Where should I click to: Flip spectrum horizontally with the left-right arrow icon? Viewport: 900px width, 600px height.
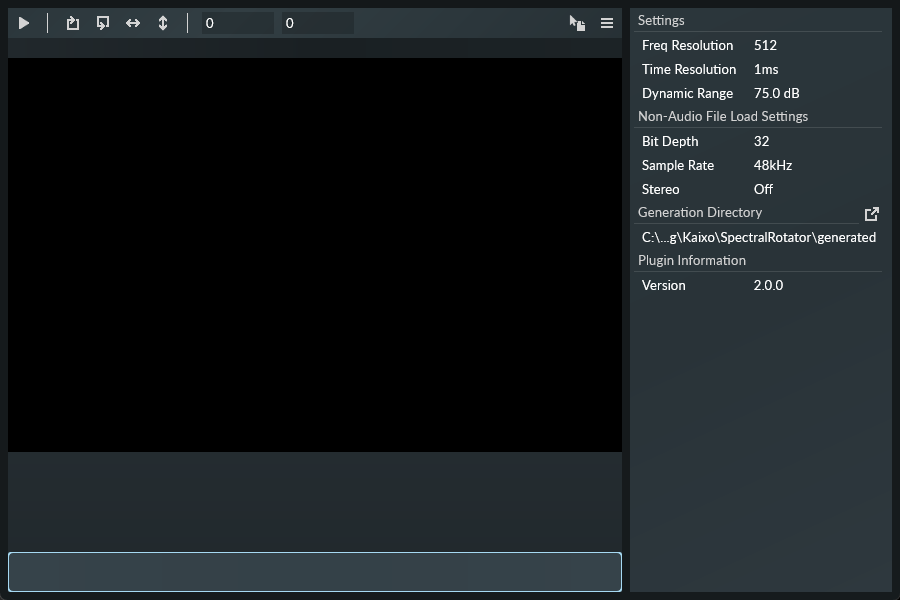pos(133,23)
